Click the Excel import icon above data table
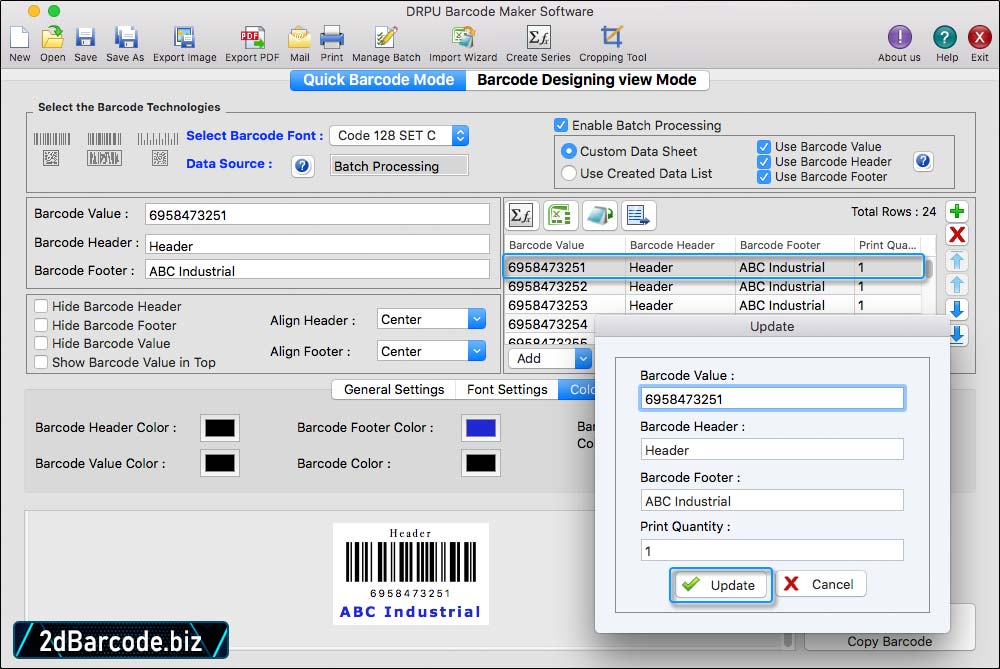This screenshot has width=1000, height=669. tap(561, 216)
